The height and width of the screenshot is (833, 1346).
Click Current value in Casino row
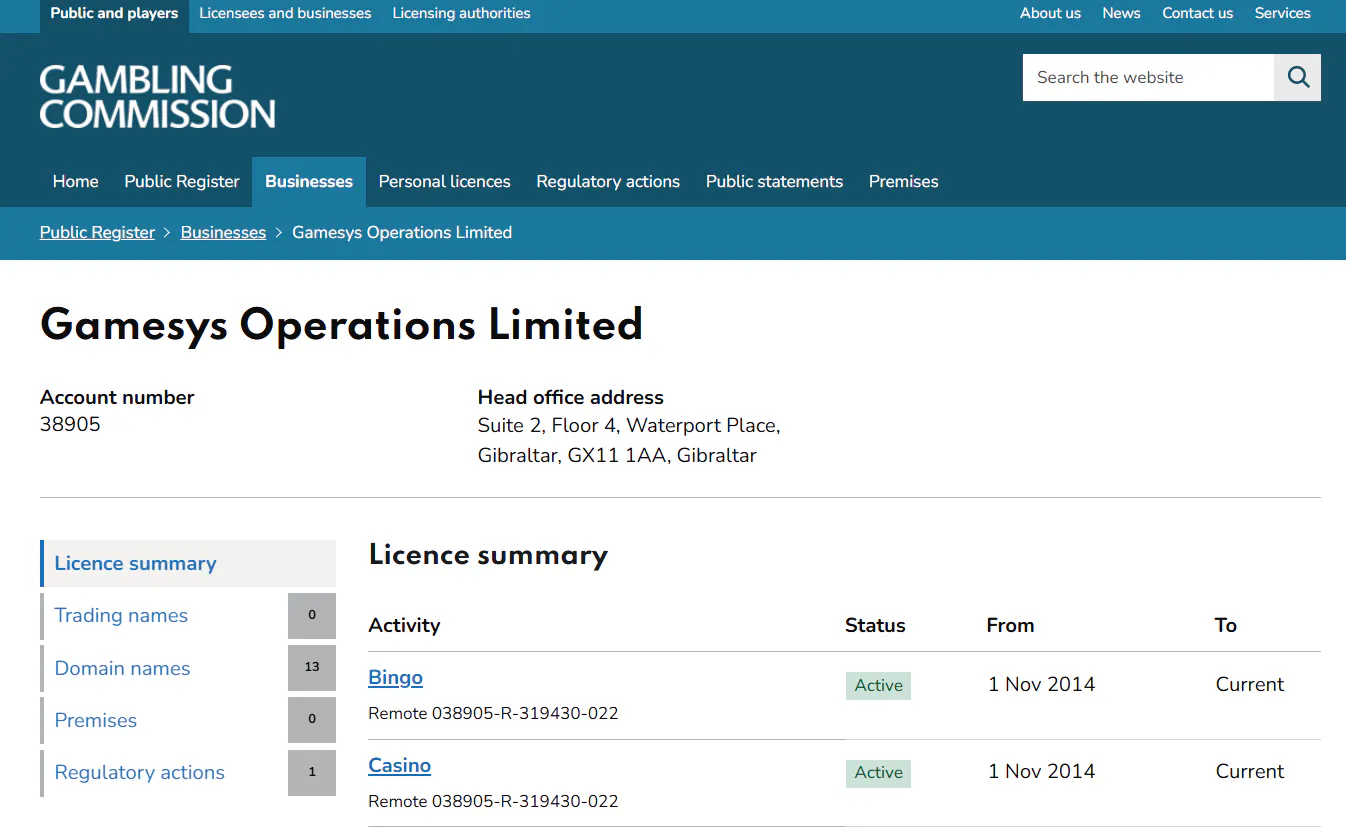1250,771
